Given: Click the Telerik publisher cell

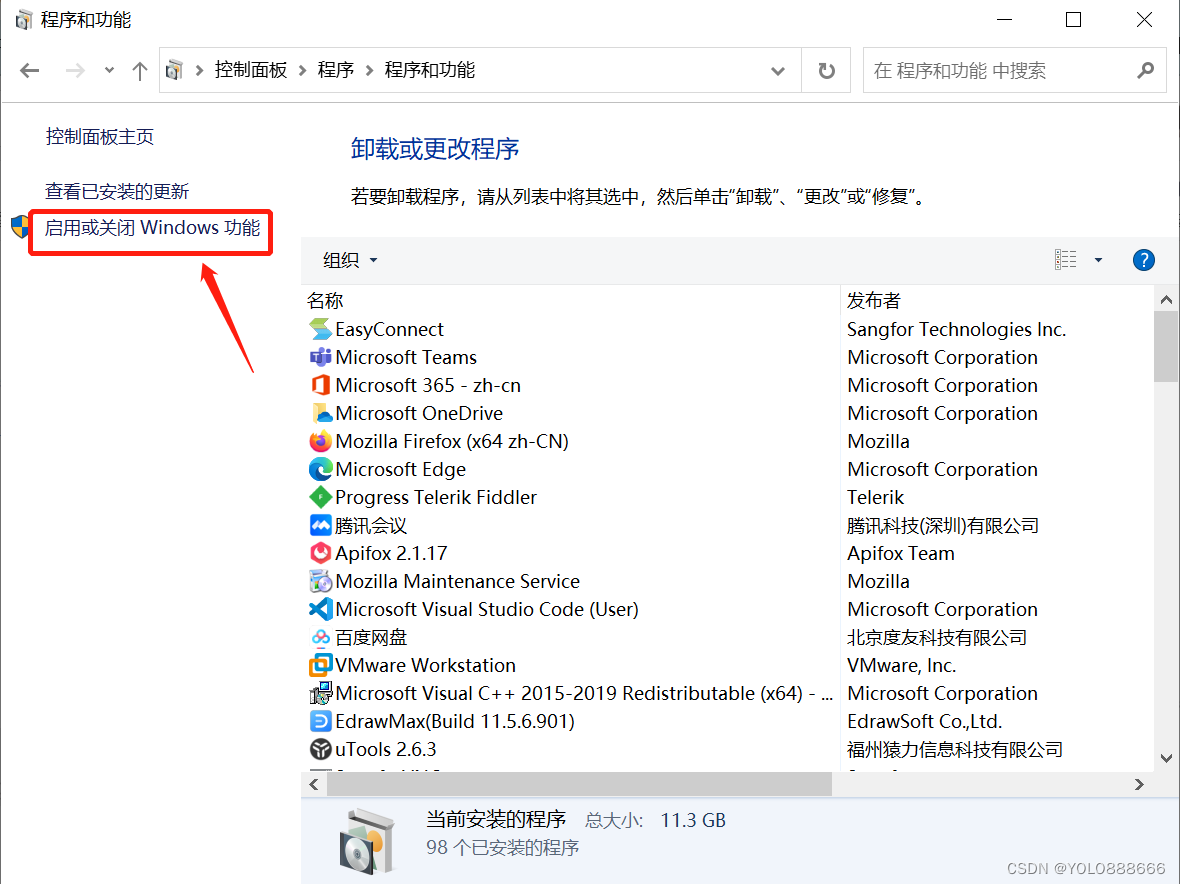Looking at the screenshot, I should (x=875, y=497).
